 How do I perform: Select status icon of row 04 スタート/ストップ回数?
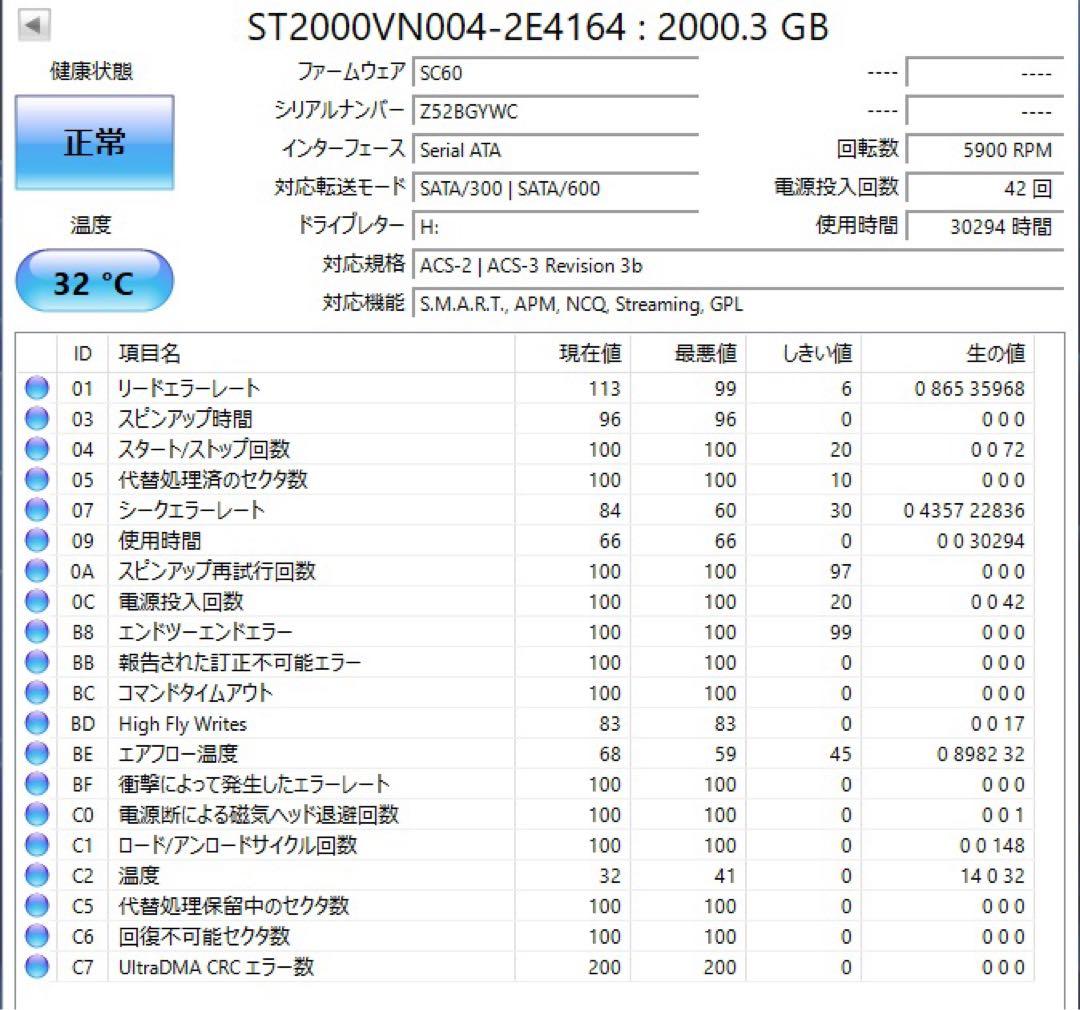37,449
